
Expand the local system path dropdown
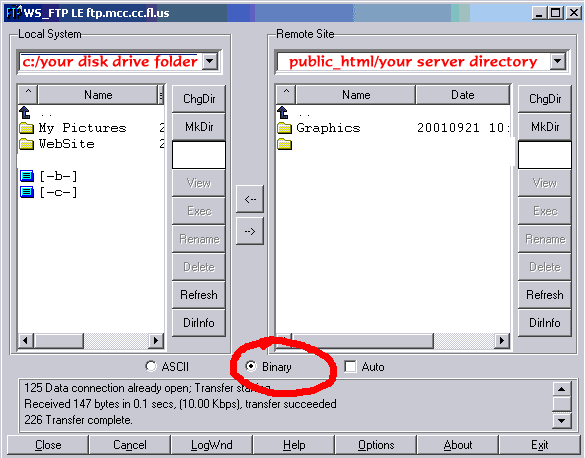[210, 61]
